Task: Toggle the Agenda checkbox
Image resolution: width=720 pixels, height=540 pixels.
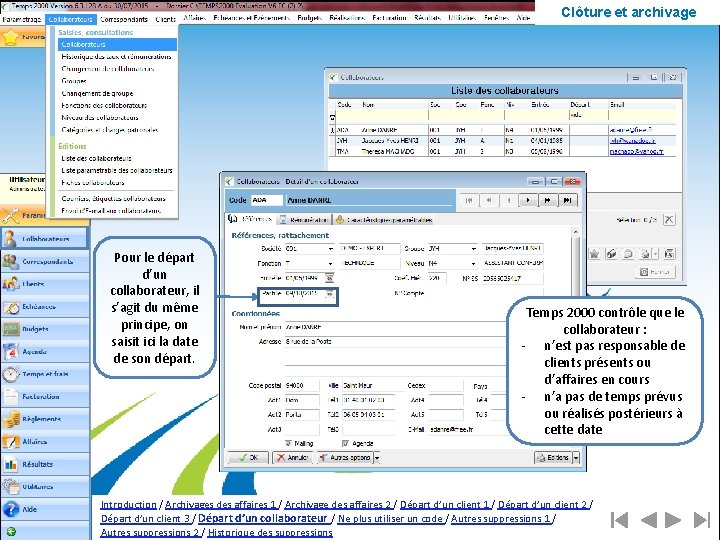Action: 345,443
